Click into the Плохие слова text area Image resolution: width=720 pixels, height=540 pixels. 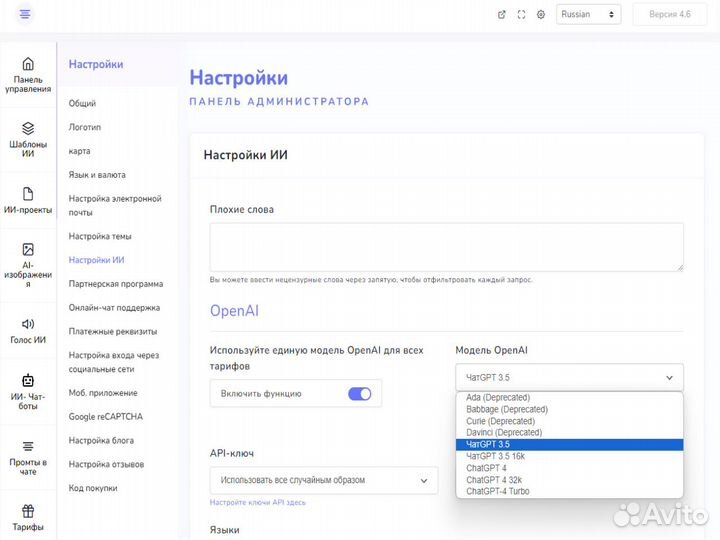coord(446,247)
